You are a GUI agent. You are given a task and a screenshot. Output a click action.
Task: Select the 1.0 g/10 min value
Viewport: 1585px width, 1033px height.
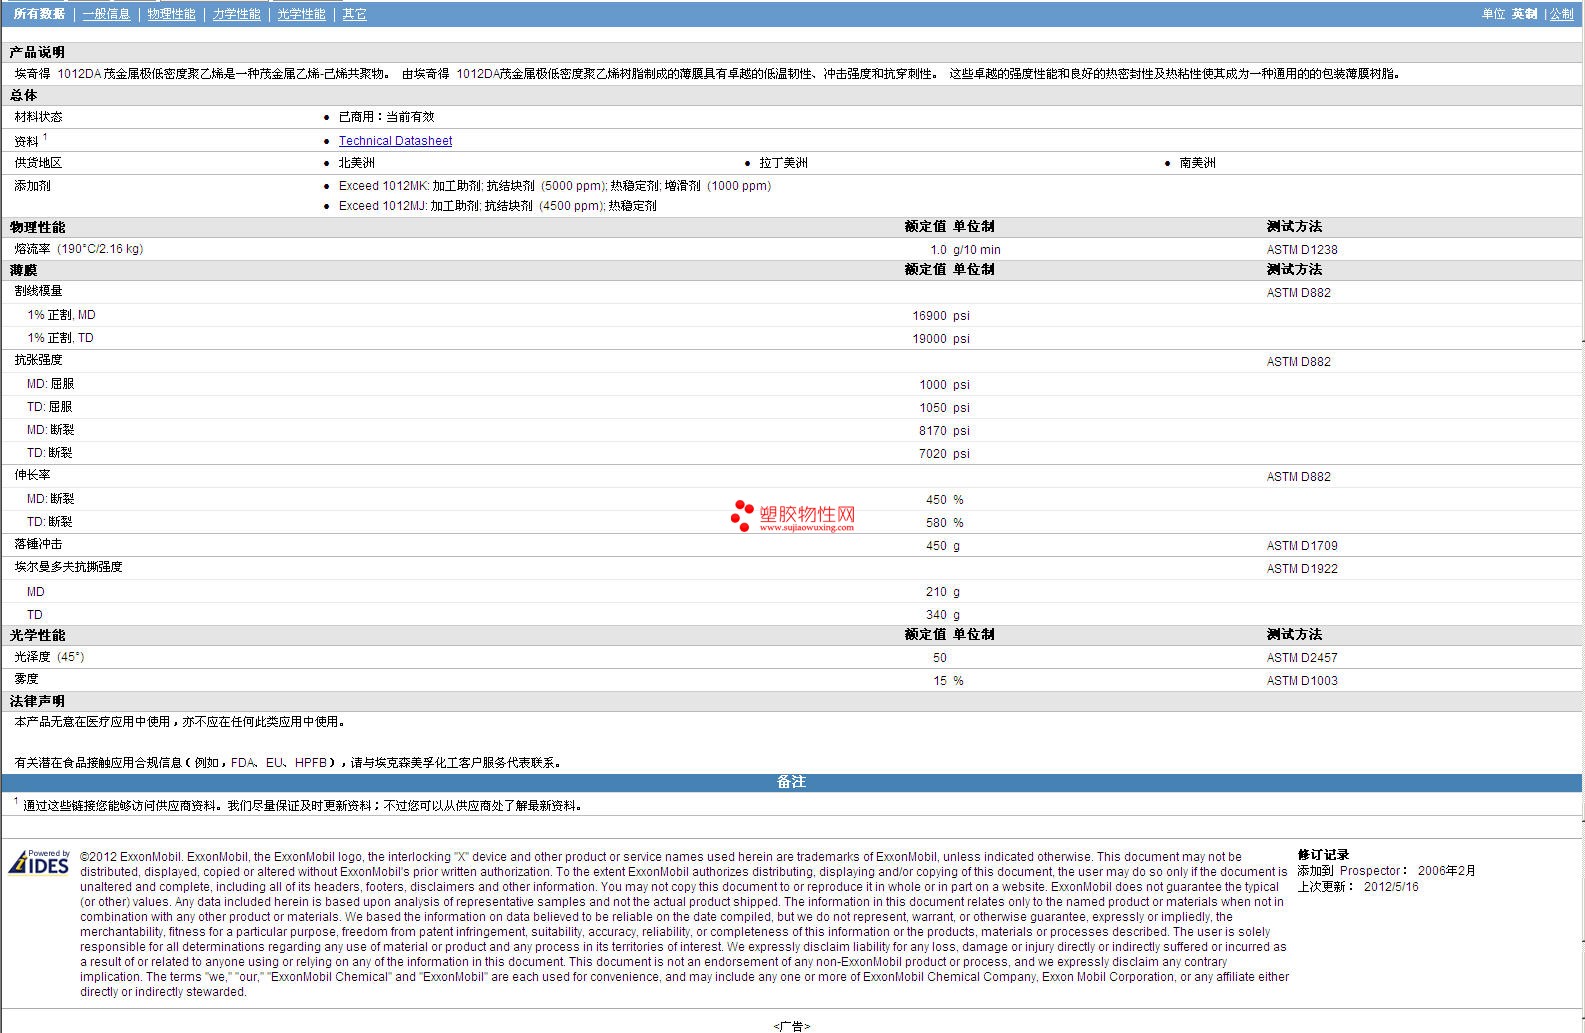(965, 250)
